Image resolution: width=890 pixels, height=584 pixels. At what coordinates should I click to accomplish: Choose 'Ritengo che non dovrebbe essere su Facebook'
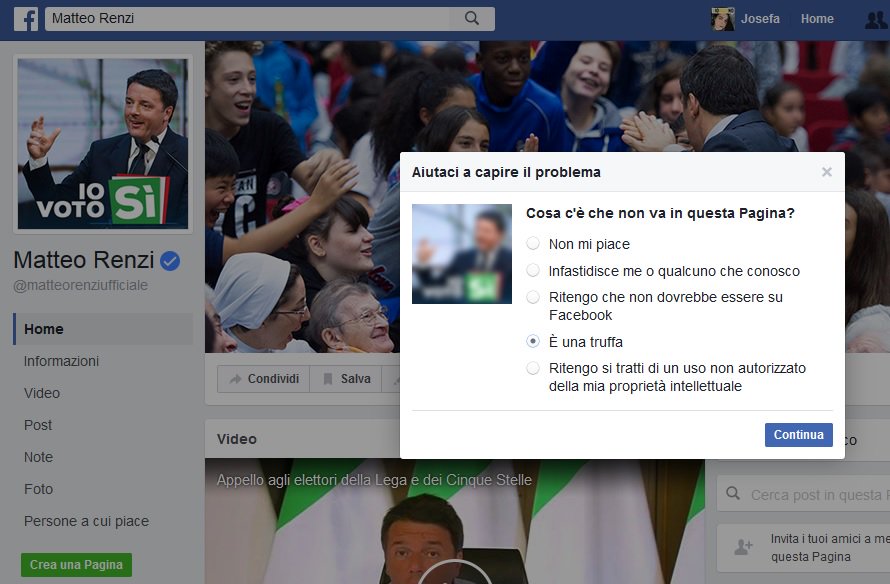coord(532,297)
